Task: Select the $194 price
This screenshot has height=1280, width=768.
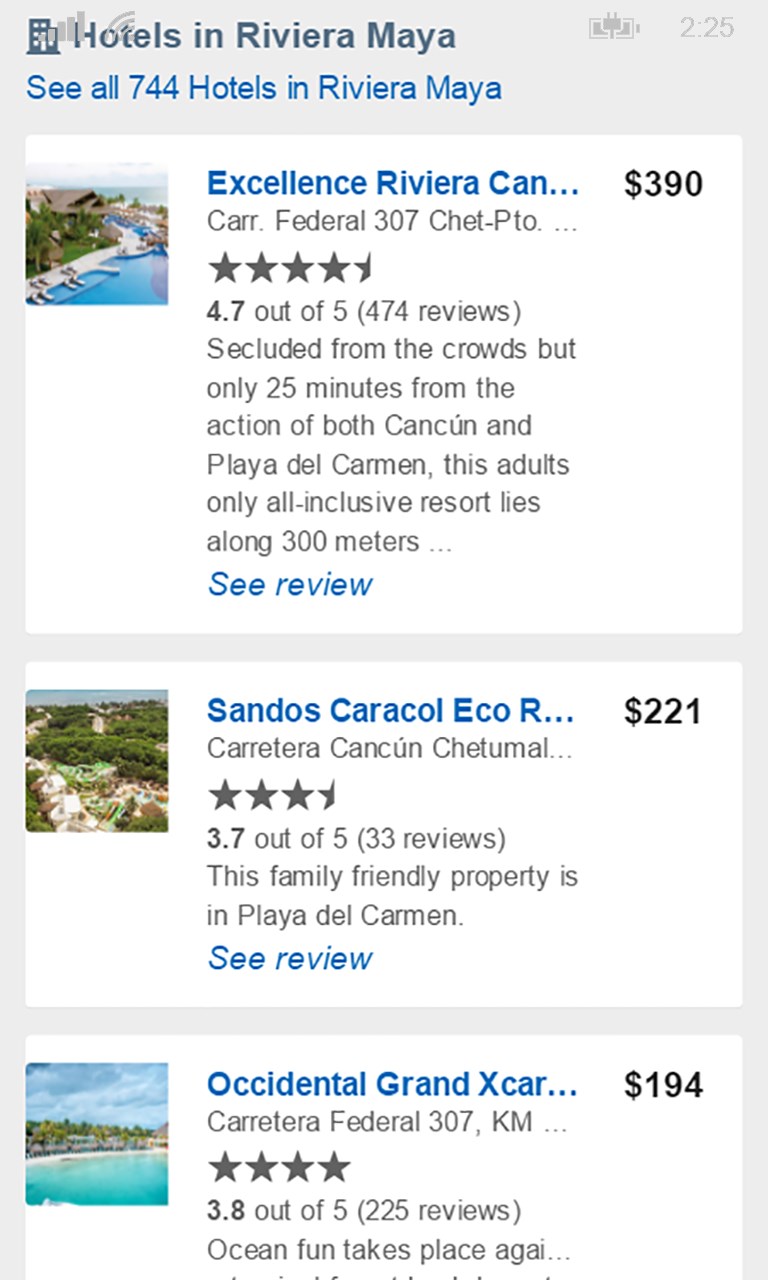Action: (x=663, y=1085)
